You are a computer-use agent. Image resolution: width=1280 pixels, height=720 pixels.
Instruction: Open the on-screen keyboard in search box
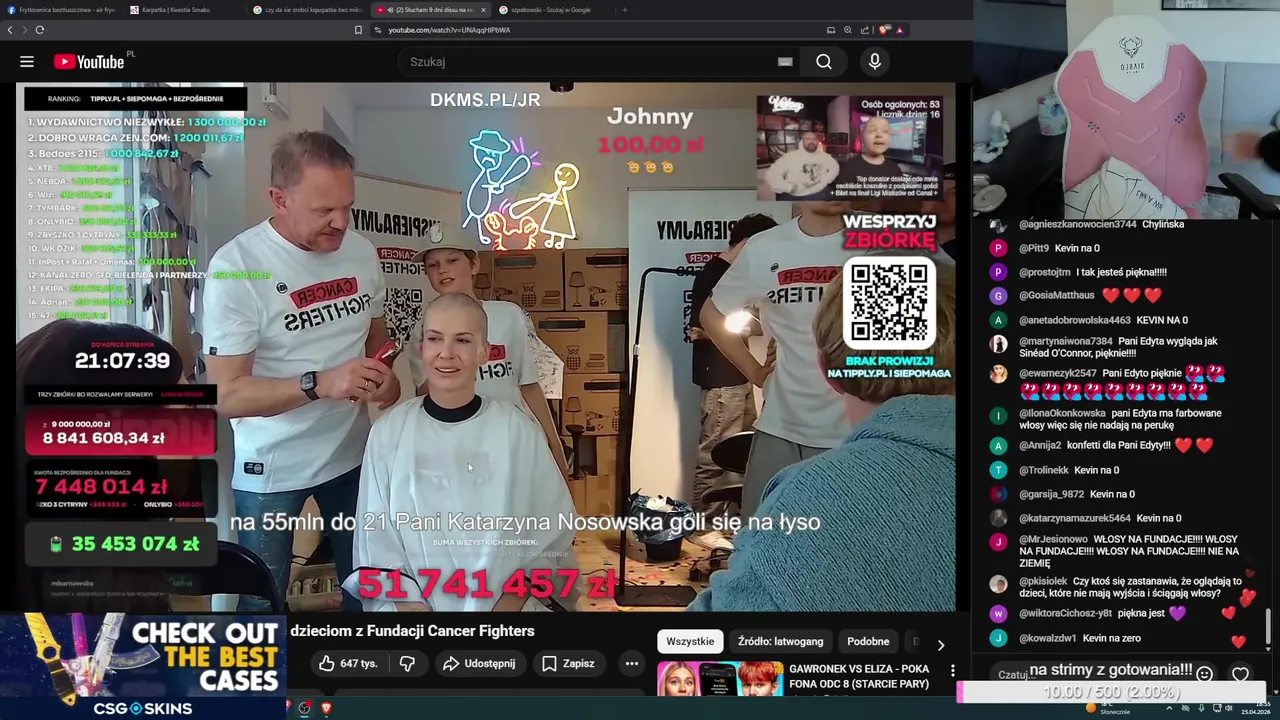(785, 62)
